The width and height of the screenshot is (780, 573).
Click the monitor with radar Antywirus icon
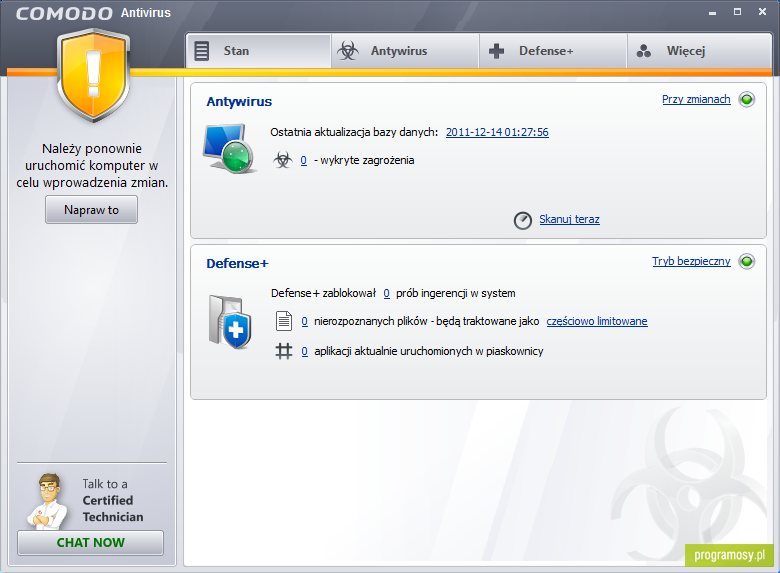pos(230,149)
